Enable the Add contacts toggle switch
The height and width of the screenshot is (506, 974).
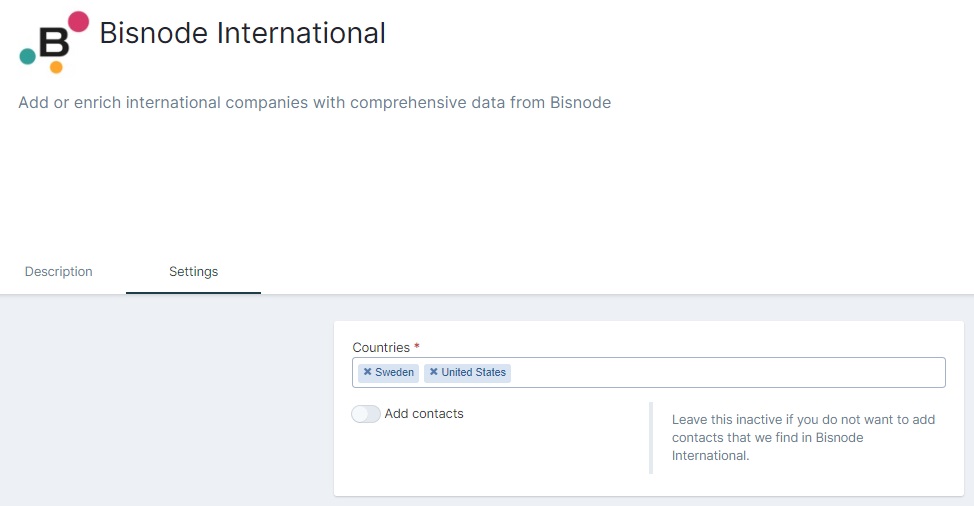366,414
